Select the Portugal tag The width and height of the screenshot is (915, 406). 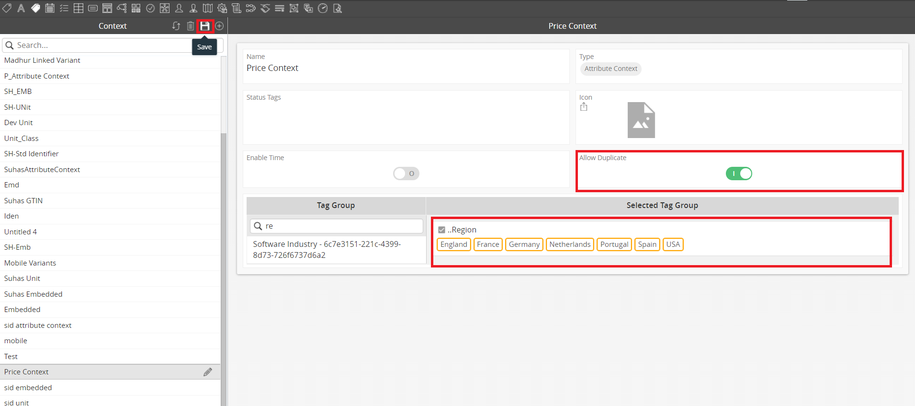coord(614,244)
